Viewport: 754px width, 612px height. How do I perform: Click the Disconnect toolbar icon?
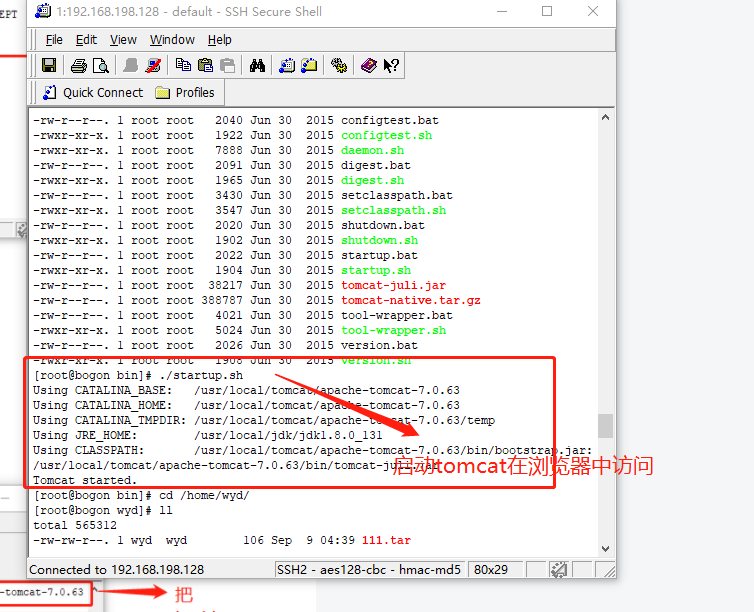click(x=153, y=65)
